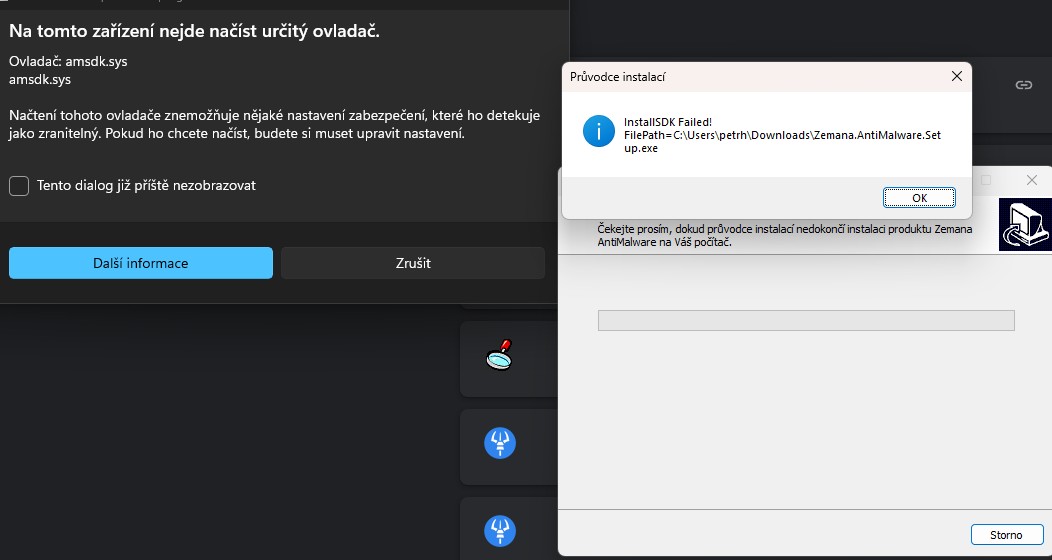The image size is (1052, 560).
Task: Open the upper blue trident app icon
Action: pos(500,443)
